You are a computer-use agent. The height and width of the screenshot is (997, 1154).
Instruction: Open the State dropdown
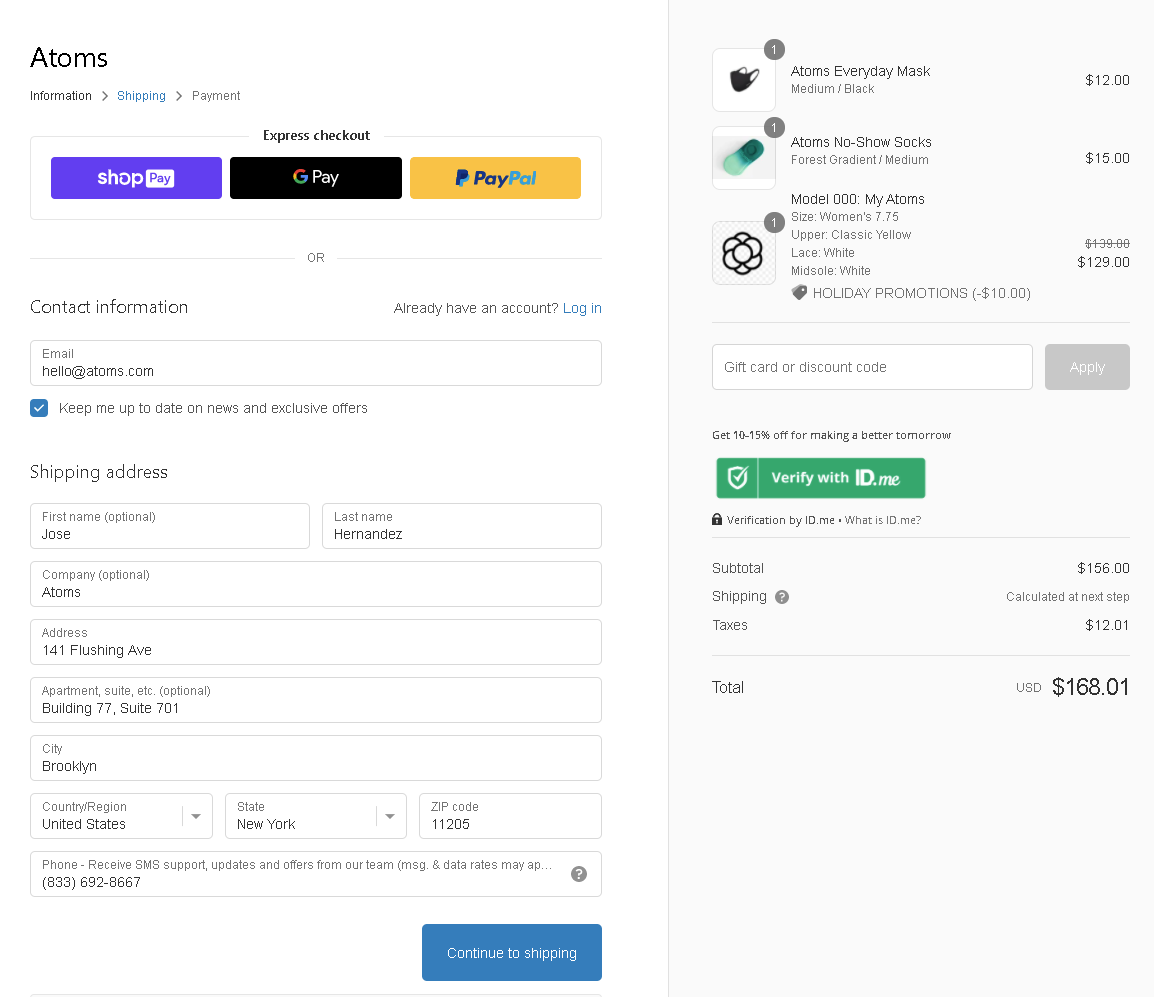pyautogui.click(x=316, y=816)
